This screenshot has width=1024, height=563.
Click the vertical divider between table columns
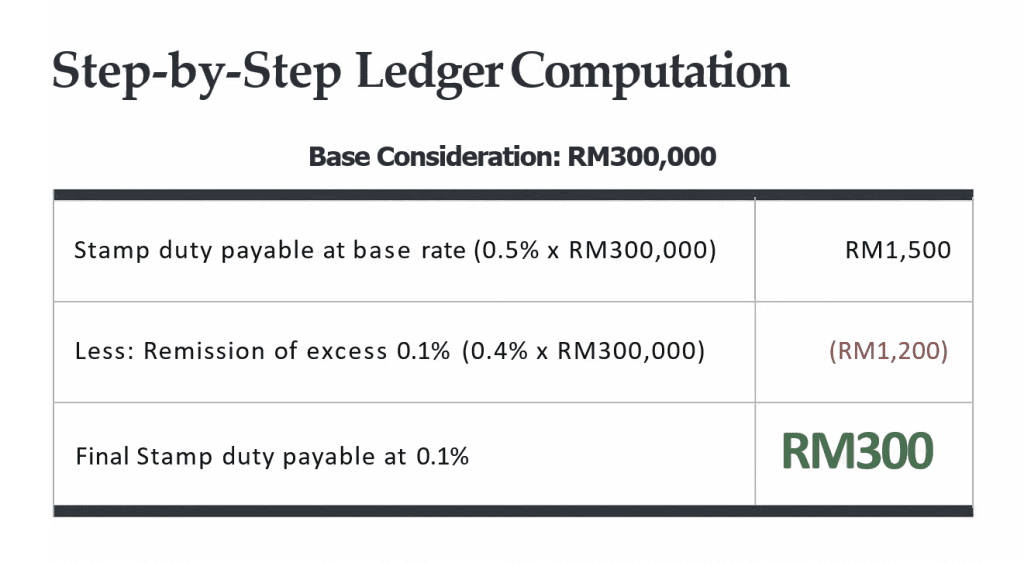pos(755,352)
